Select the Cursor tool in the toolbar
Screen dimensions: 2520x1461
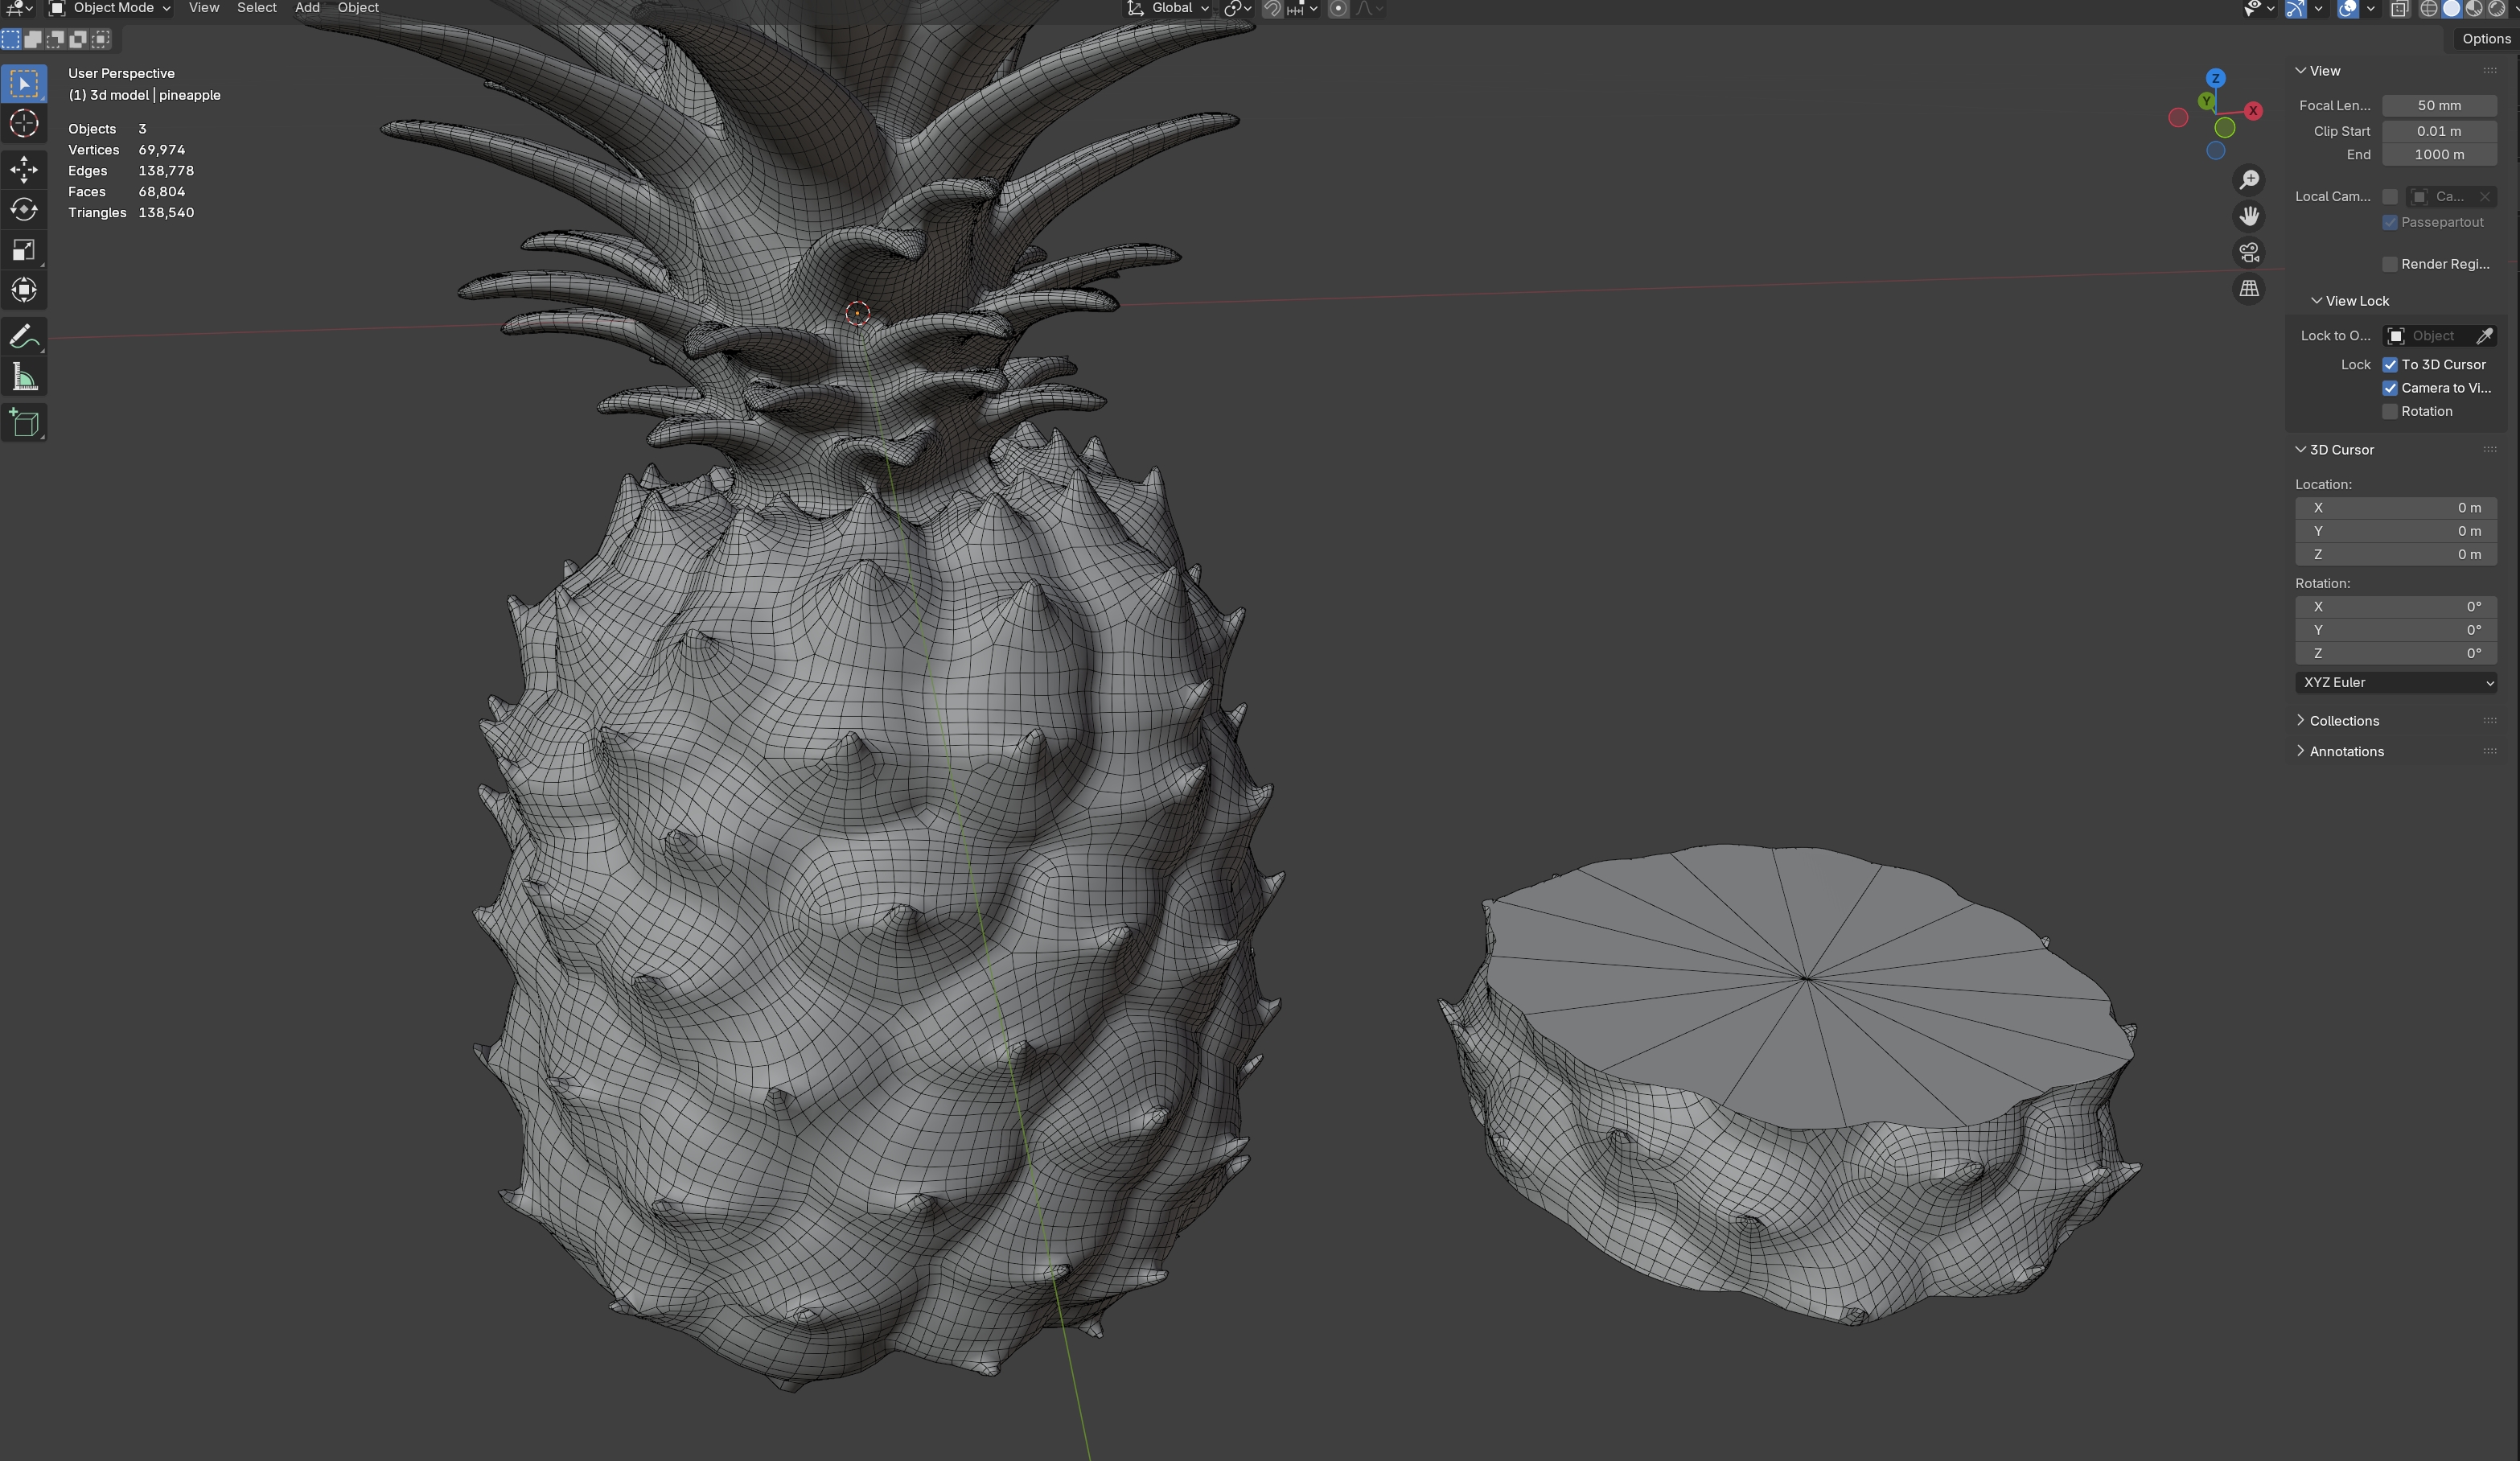tap(24, 124)
